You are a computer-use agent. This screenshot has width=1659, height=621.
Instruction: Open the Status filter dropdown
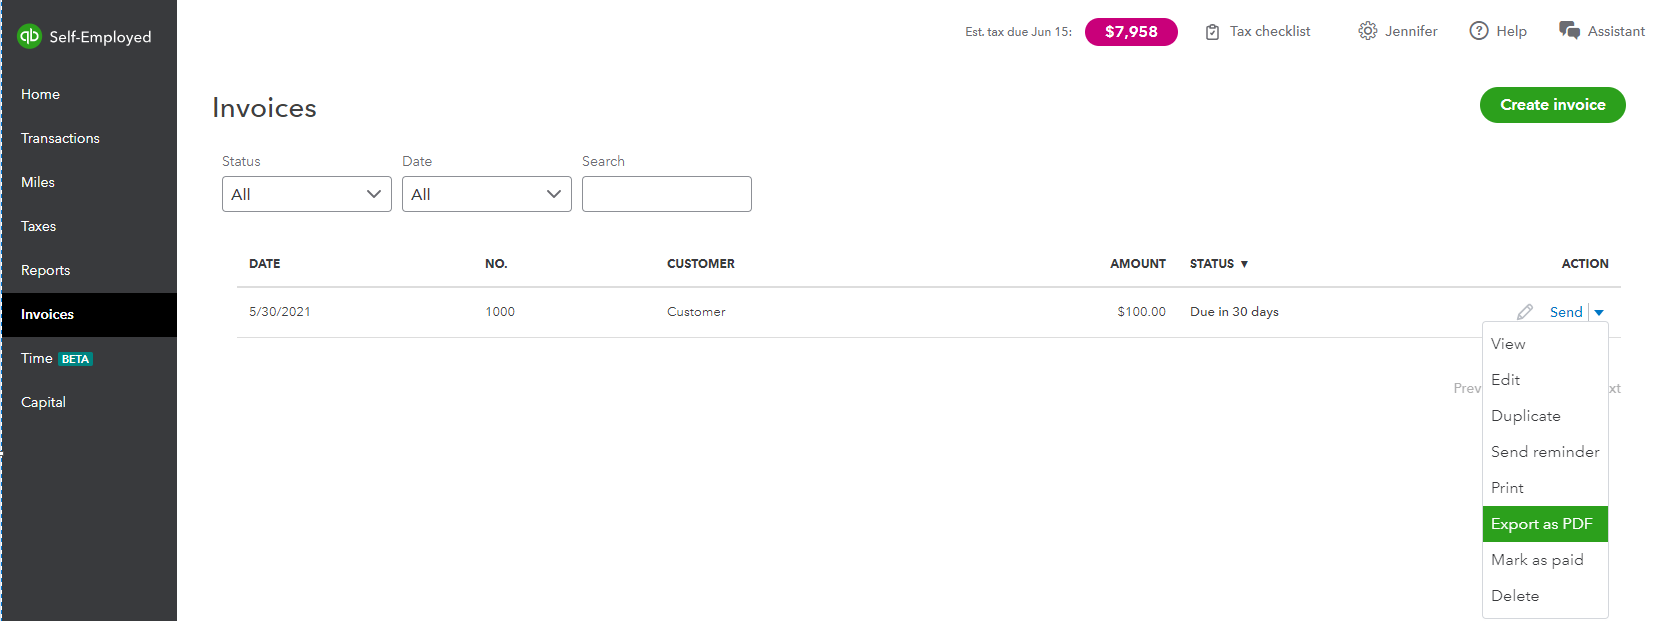306,194
